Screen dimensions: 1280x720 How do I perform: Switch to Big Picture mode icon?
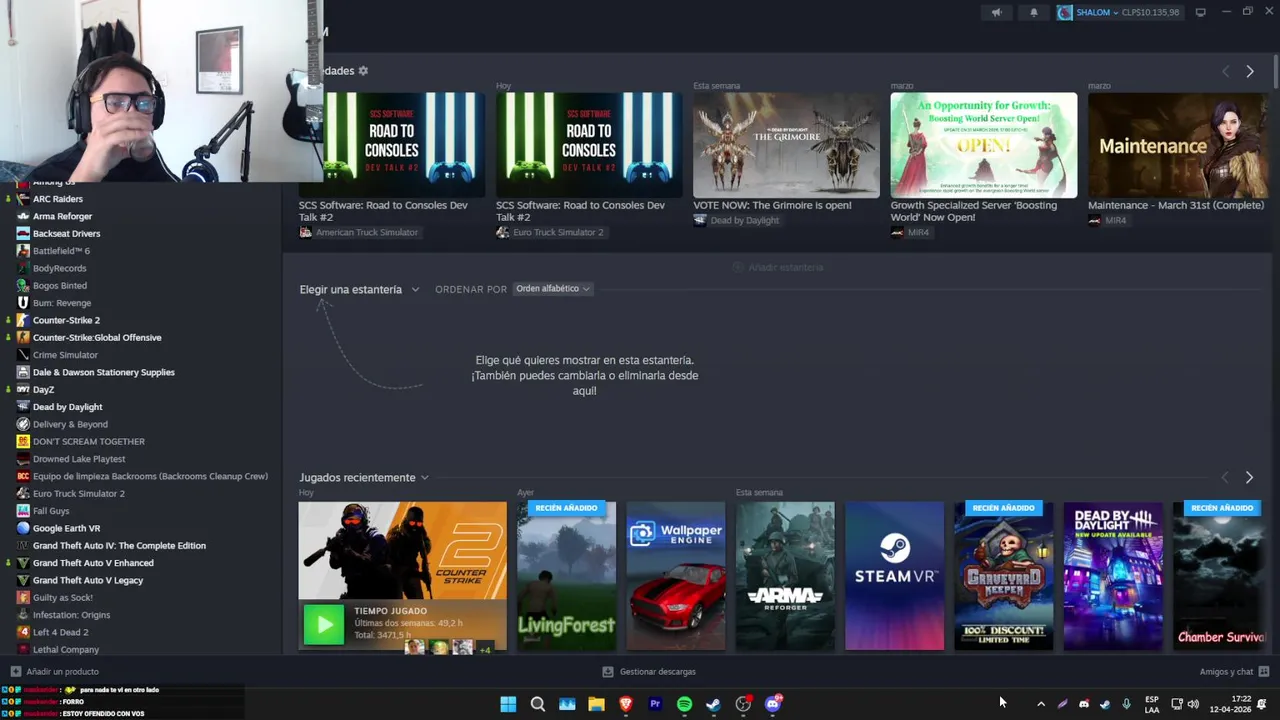(1200, 13)
